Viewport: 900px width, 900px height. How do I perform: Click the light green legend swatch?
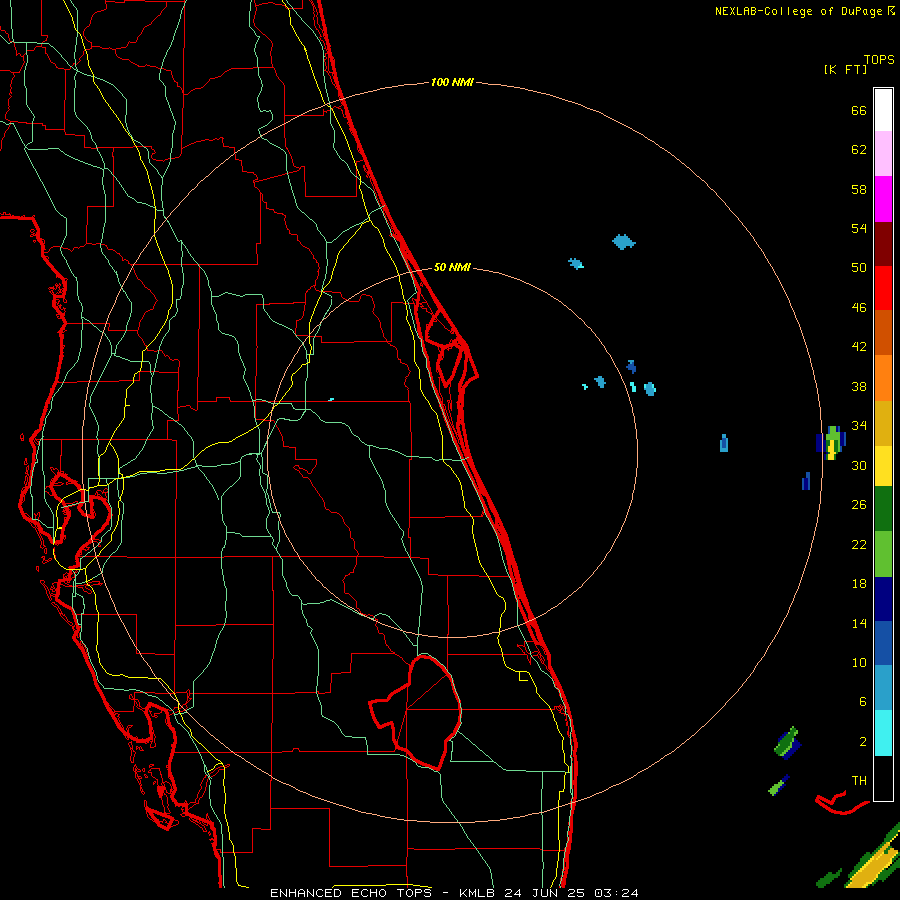(883, 553)
